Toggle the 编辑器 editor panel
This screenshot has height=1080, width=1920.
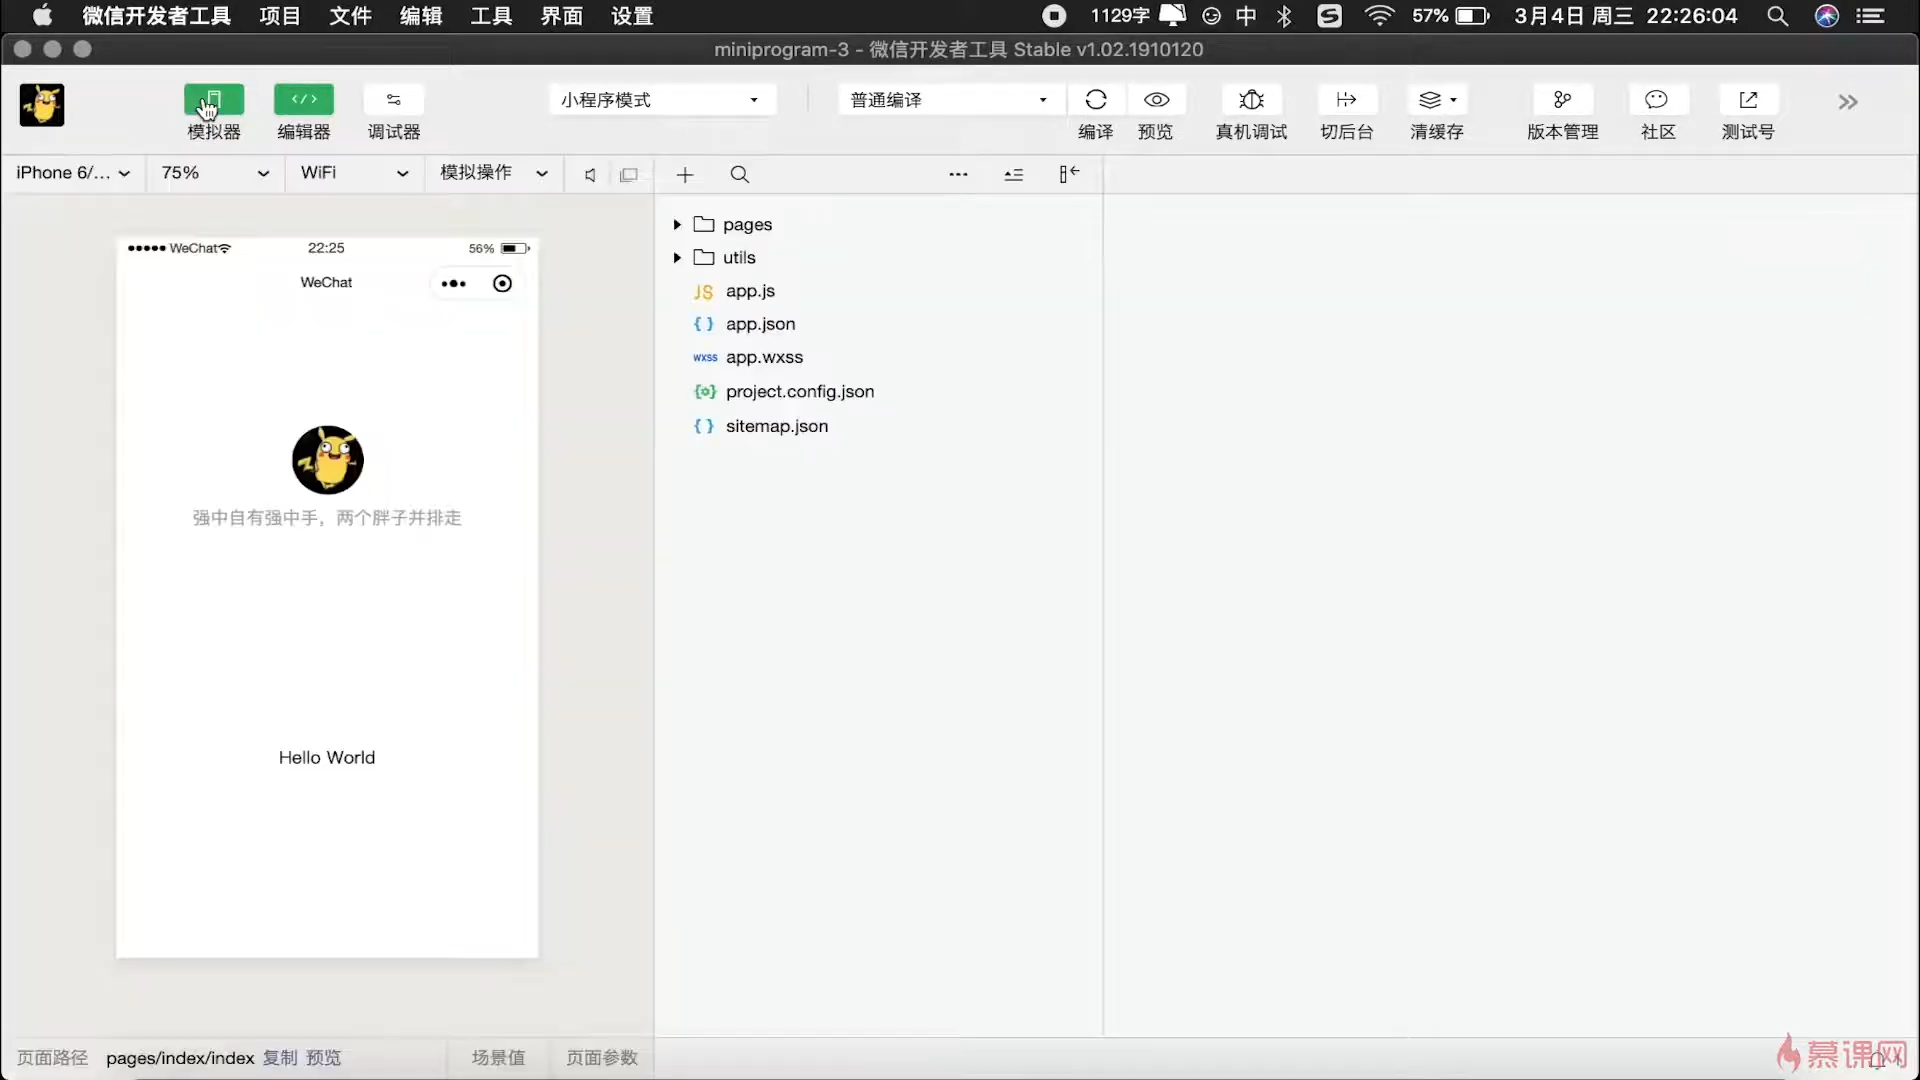[x=304, y=100]
